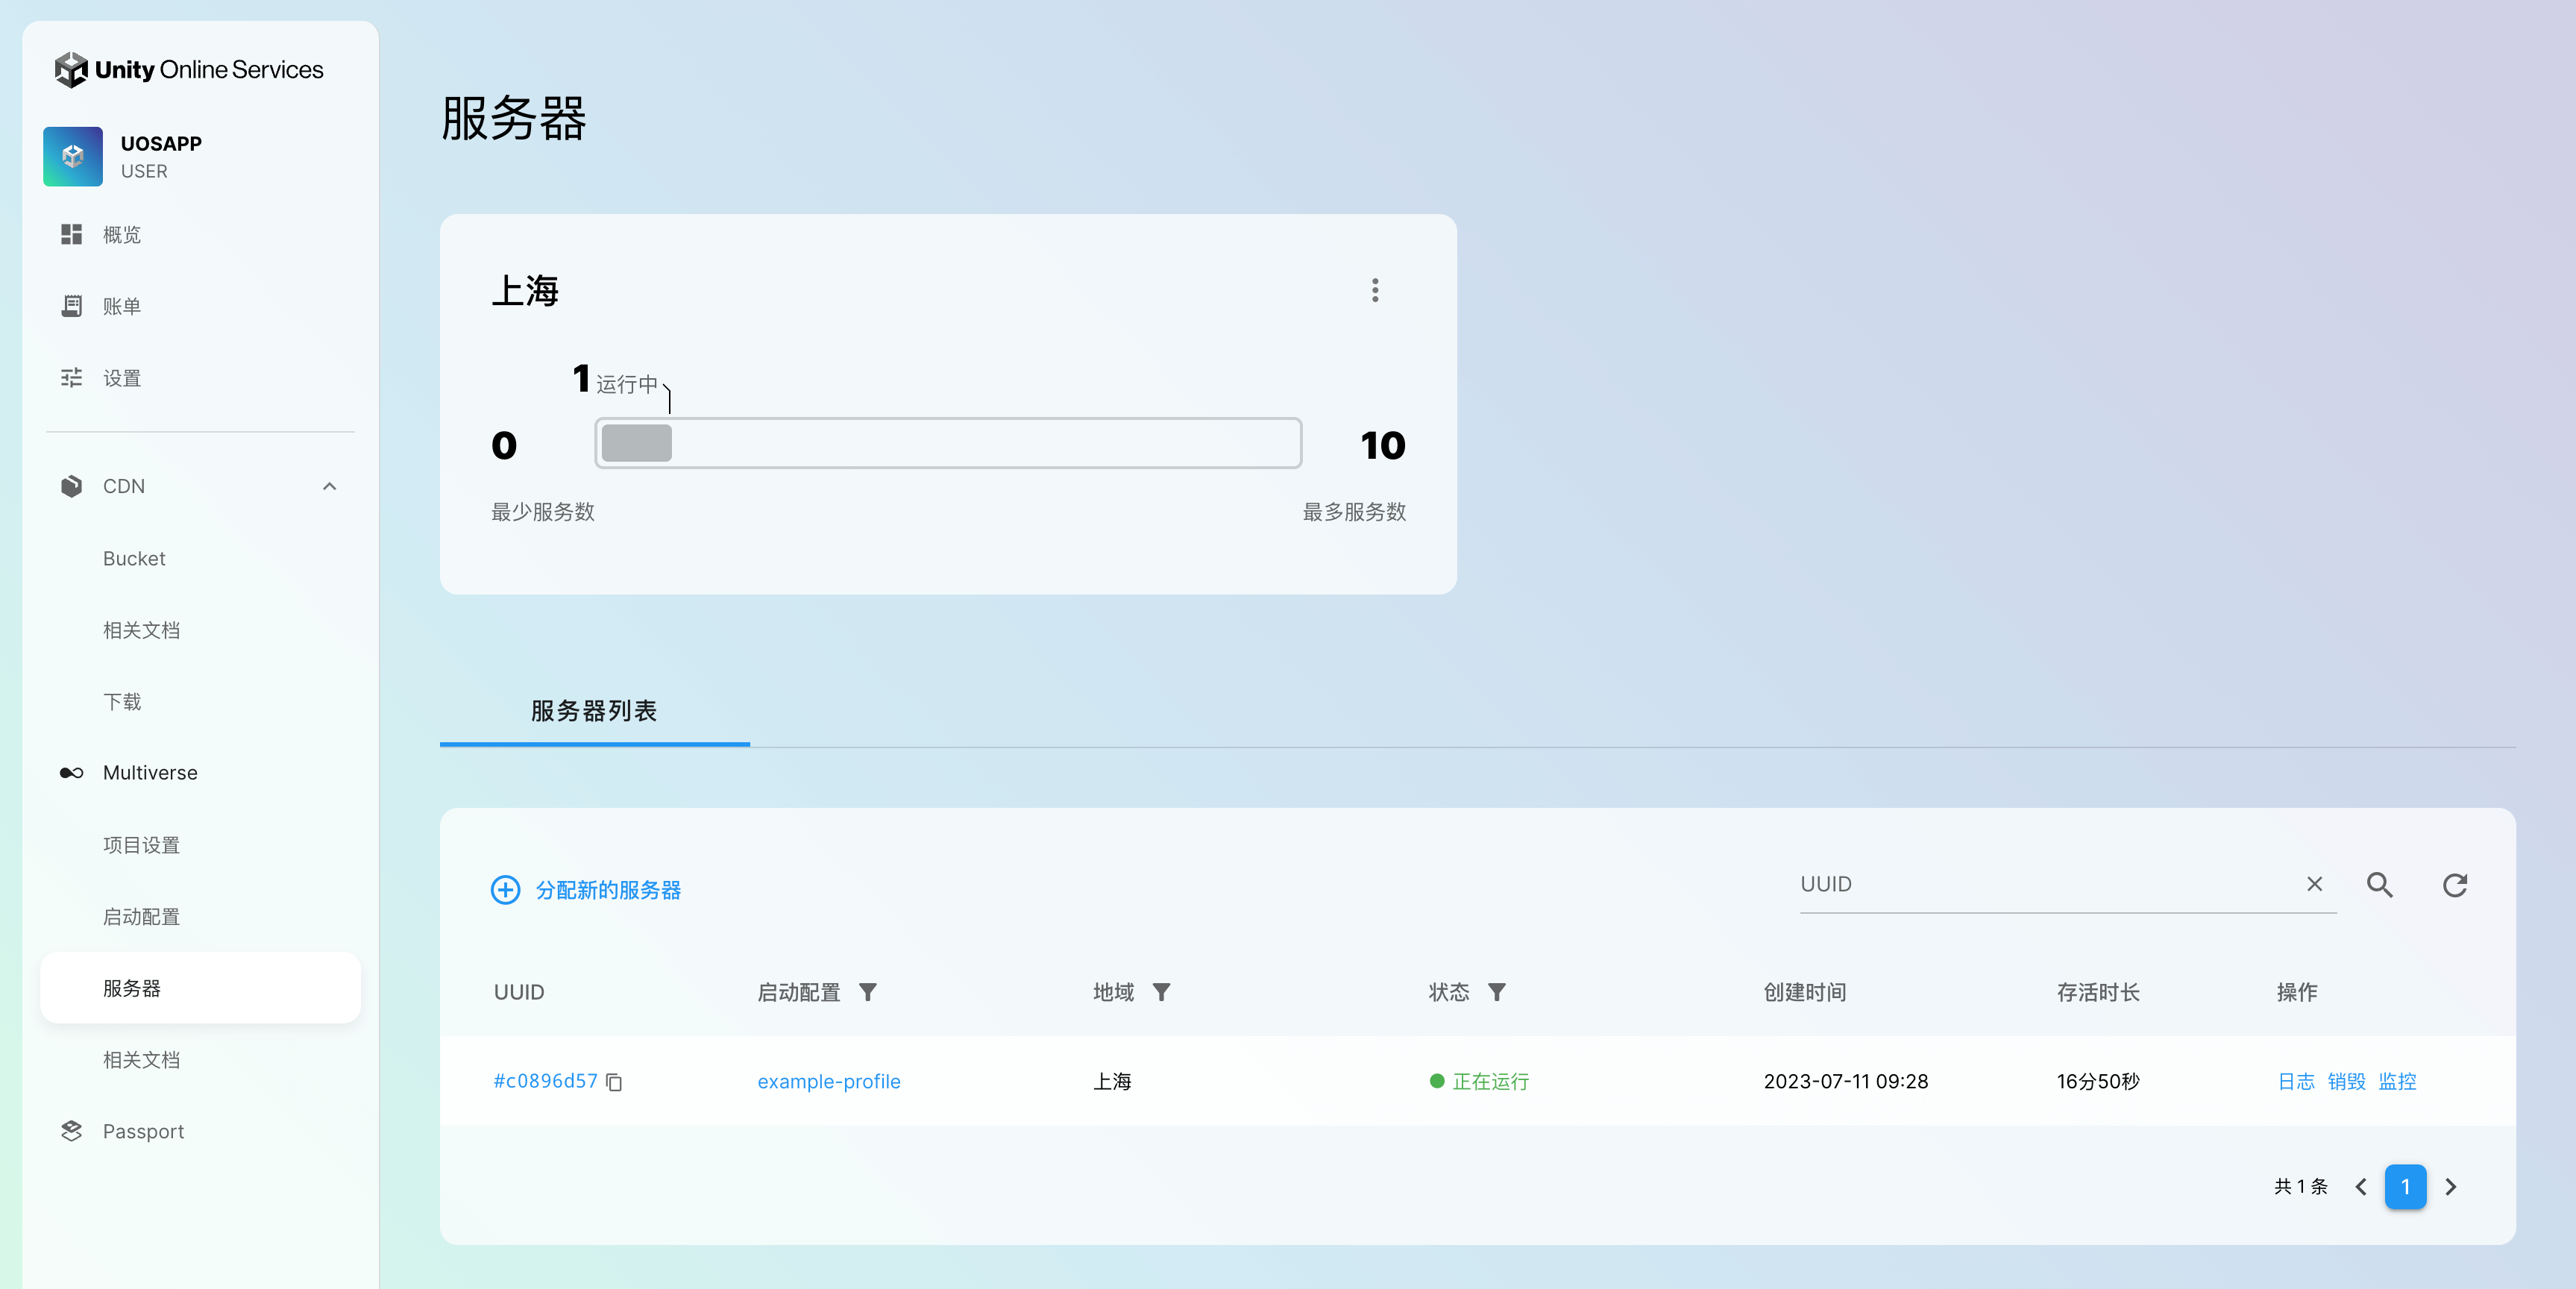This screenshot has height=1289, width=2576.
Task: Open the 地域 column filter
Action: point(1161,992)
